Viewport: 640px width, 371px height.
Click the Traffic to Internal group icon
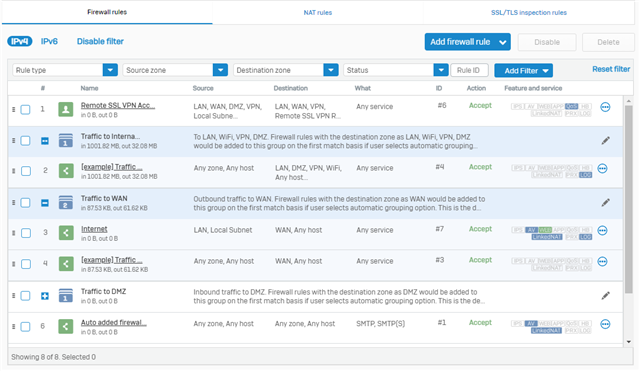click(66, 140)
